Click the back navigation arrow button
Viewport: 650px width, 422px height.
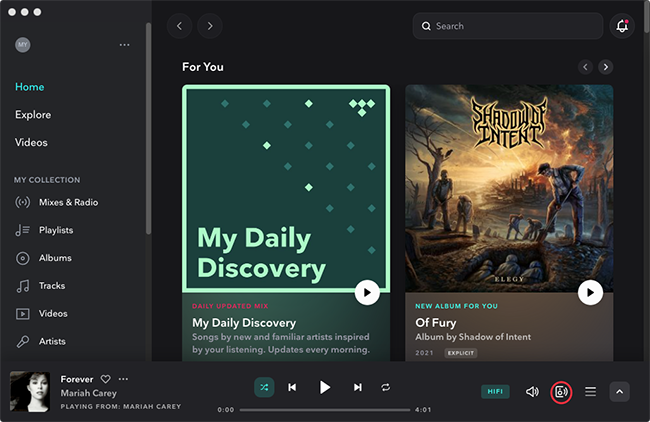point(179,26)
